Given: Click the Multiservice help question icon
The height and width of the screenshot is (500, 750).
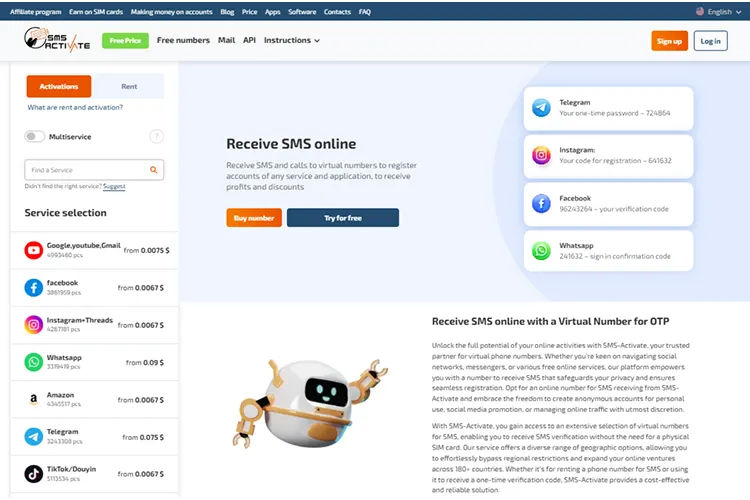Looking at the screenshot, I should click(156, 136).
